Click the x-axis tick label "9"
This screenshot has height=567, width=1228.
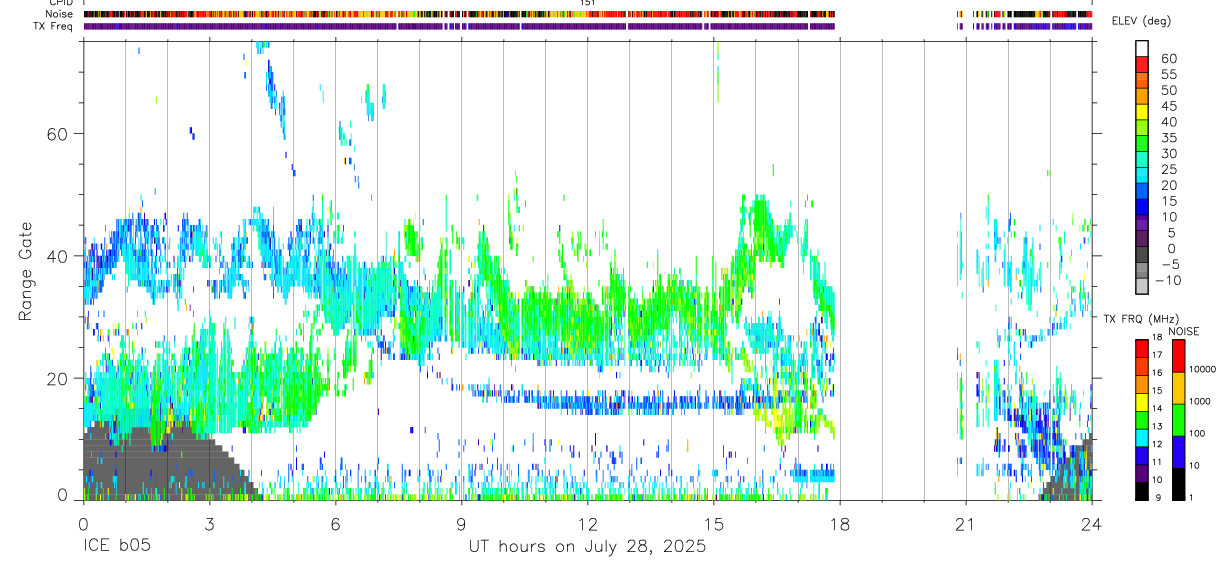[x=461, y=523]
